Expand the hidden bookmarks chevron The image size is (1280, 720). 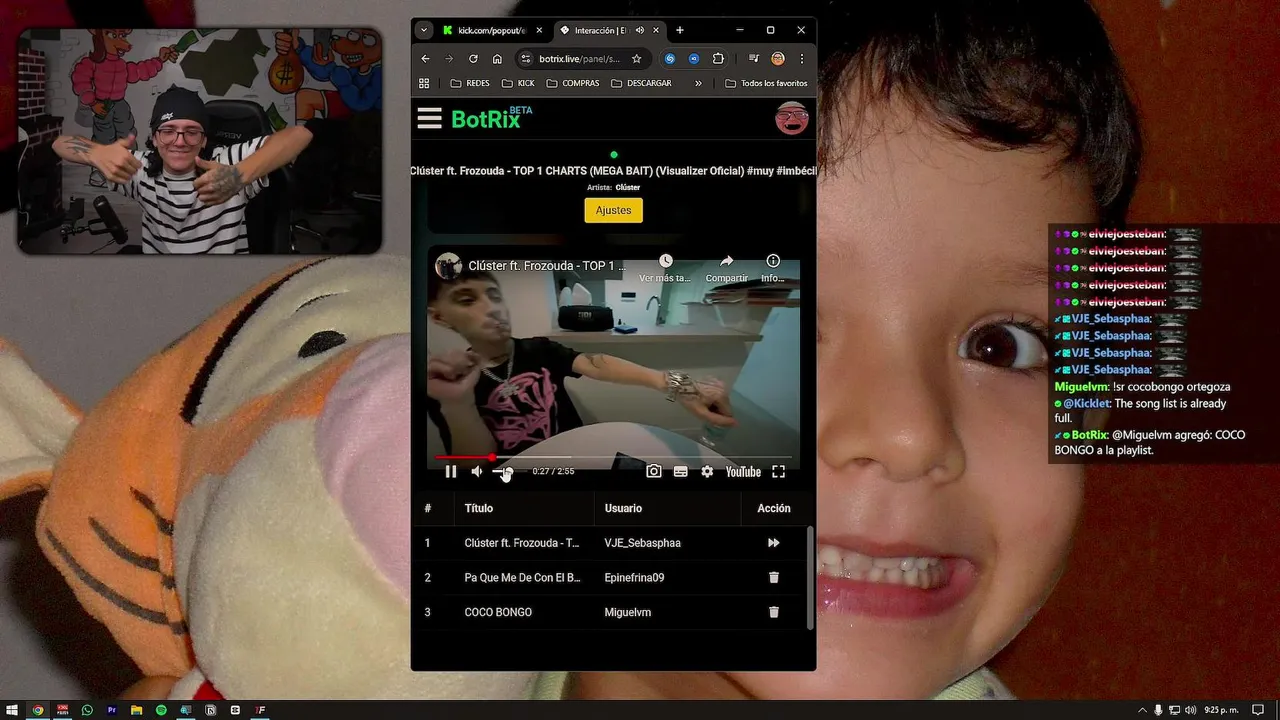click(x=698, y=83)
